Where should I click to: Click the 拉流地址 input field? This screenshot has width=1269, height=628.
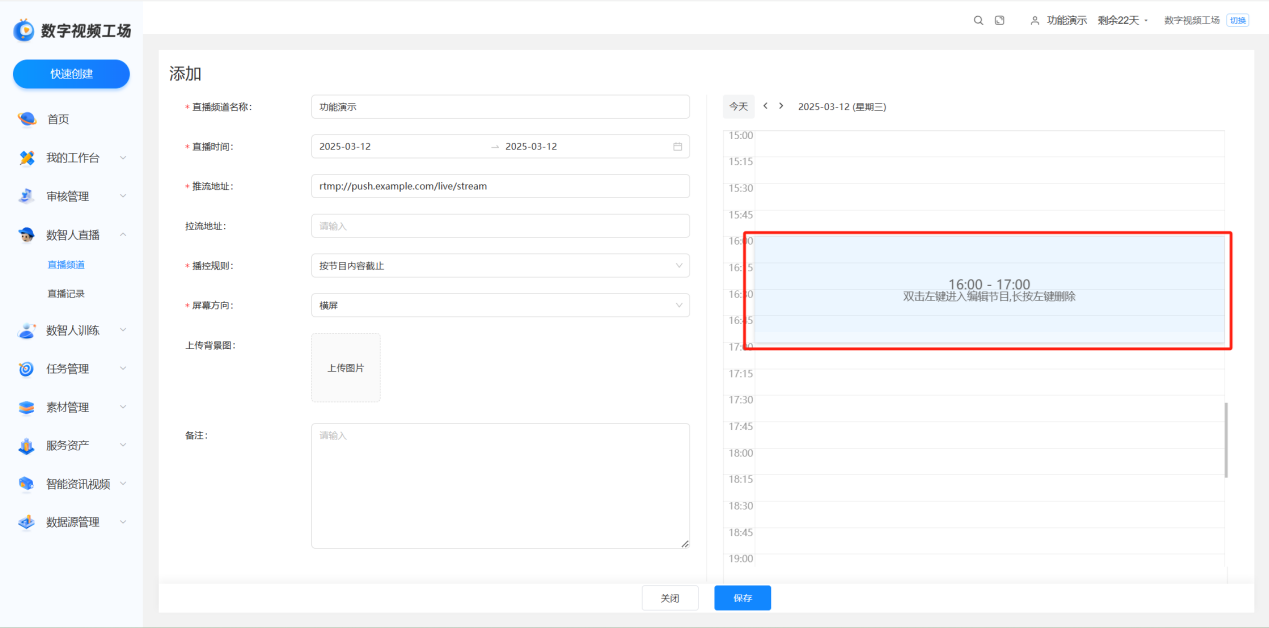500,226
